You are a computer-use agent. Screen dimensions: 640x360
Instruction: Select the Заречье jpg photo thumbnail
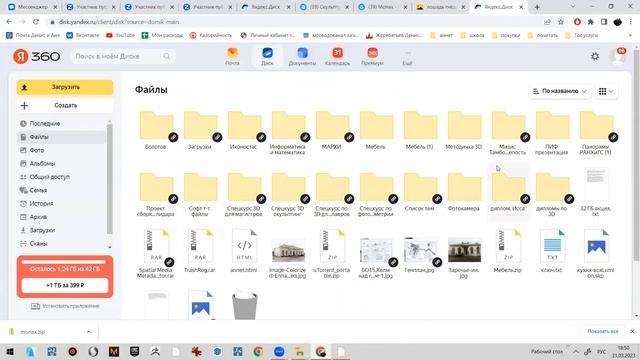tap(464, 250)
